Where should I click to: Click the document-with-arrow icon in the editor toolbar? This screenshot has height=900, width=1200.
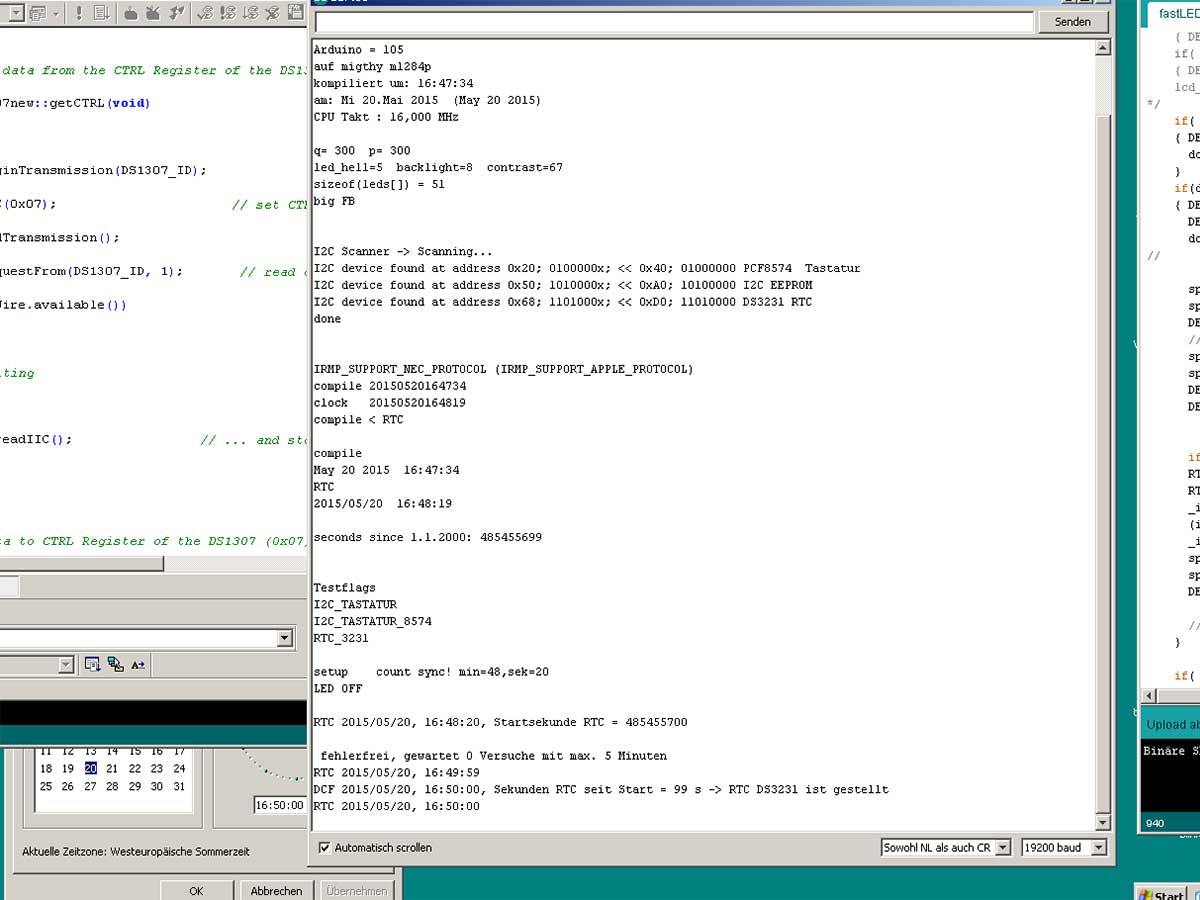[x=102, y=13]
